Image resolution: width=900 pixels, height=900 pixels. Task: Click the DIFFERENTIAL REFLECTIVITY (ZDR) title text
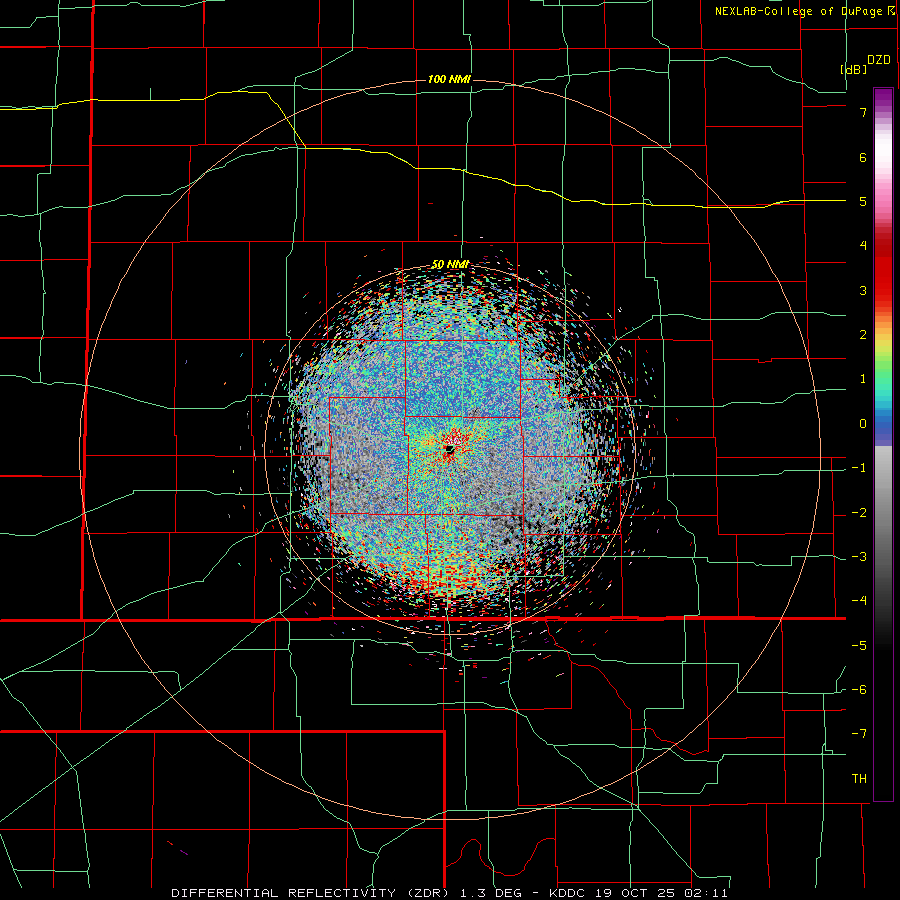(x=312, y=893)
